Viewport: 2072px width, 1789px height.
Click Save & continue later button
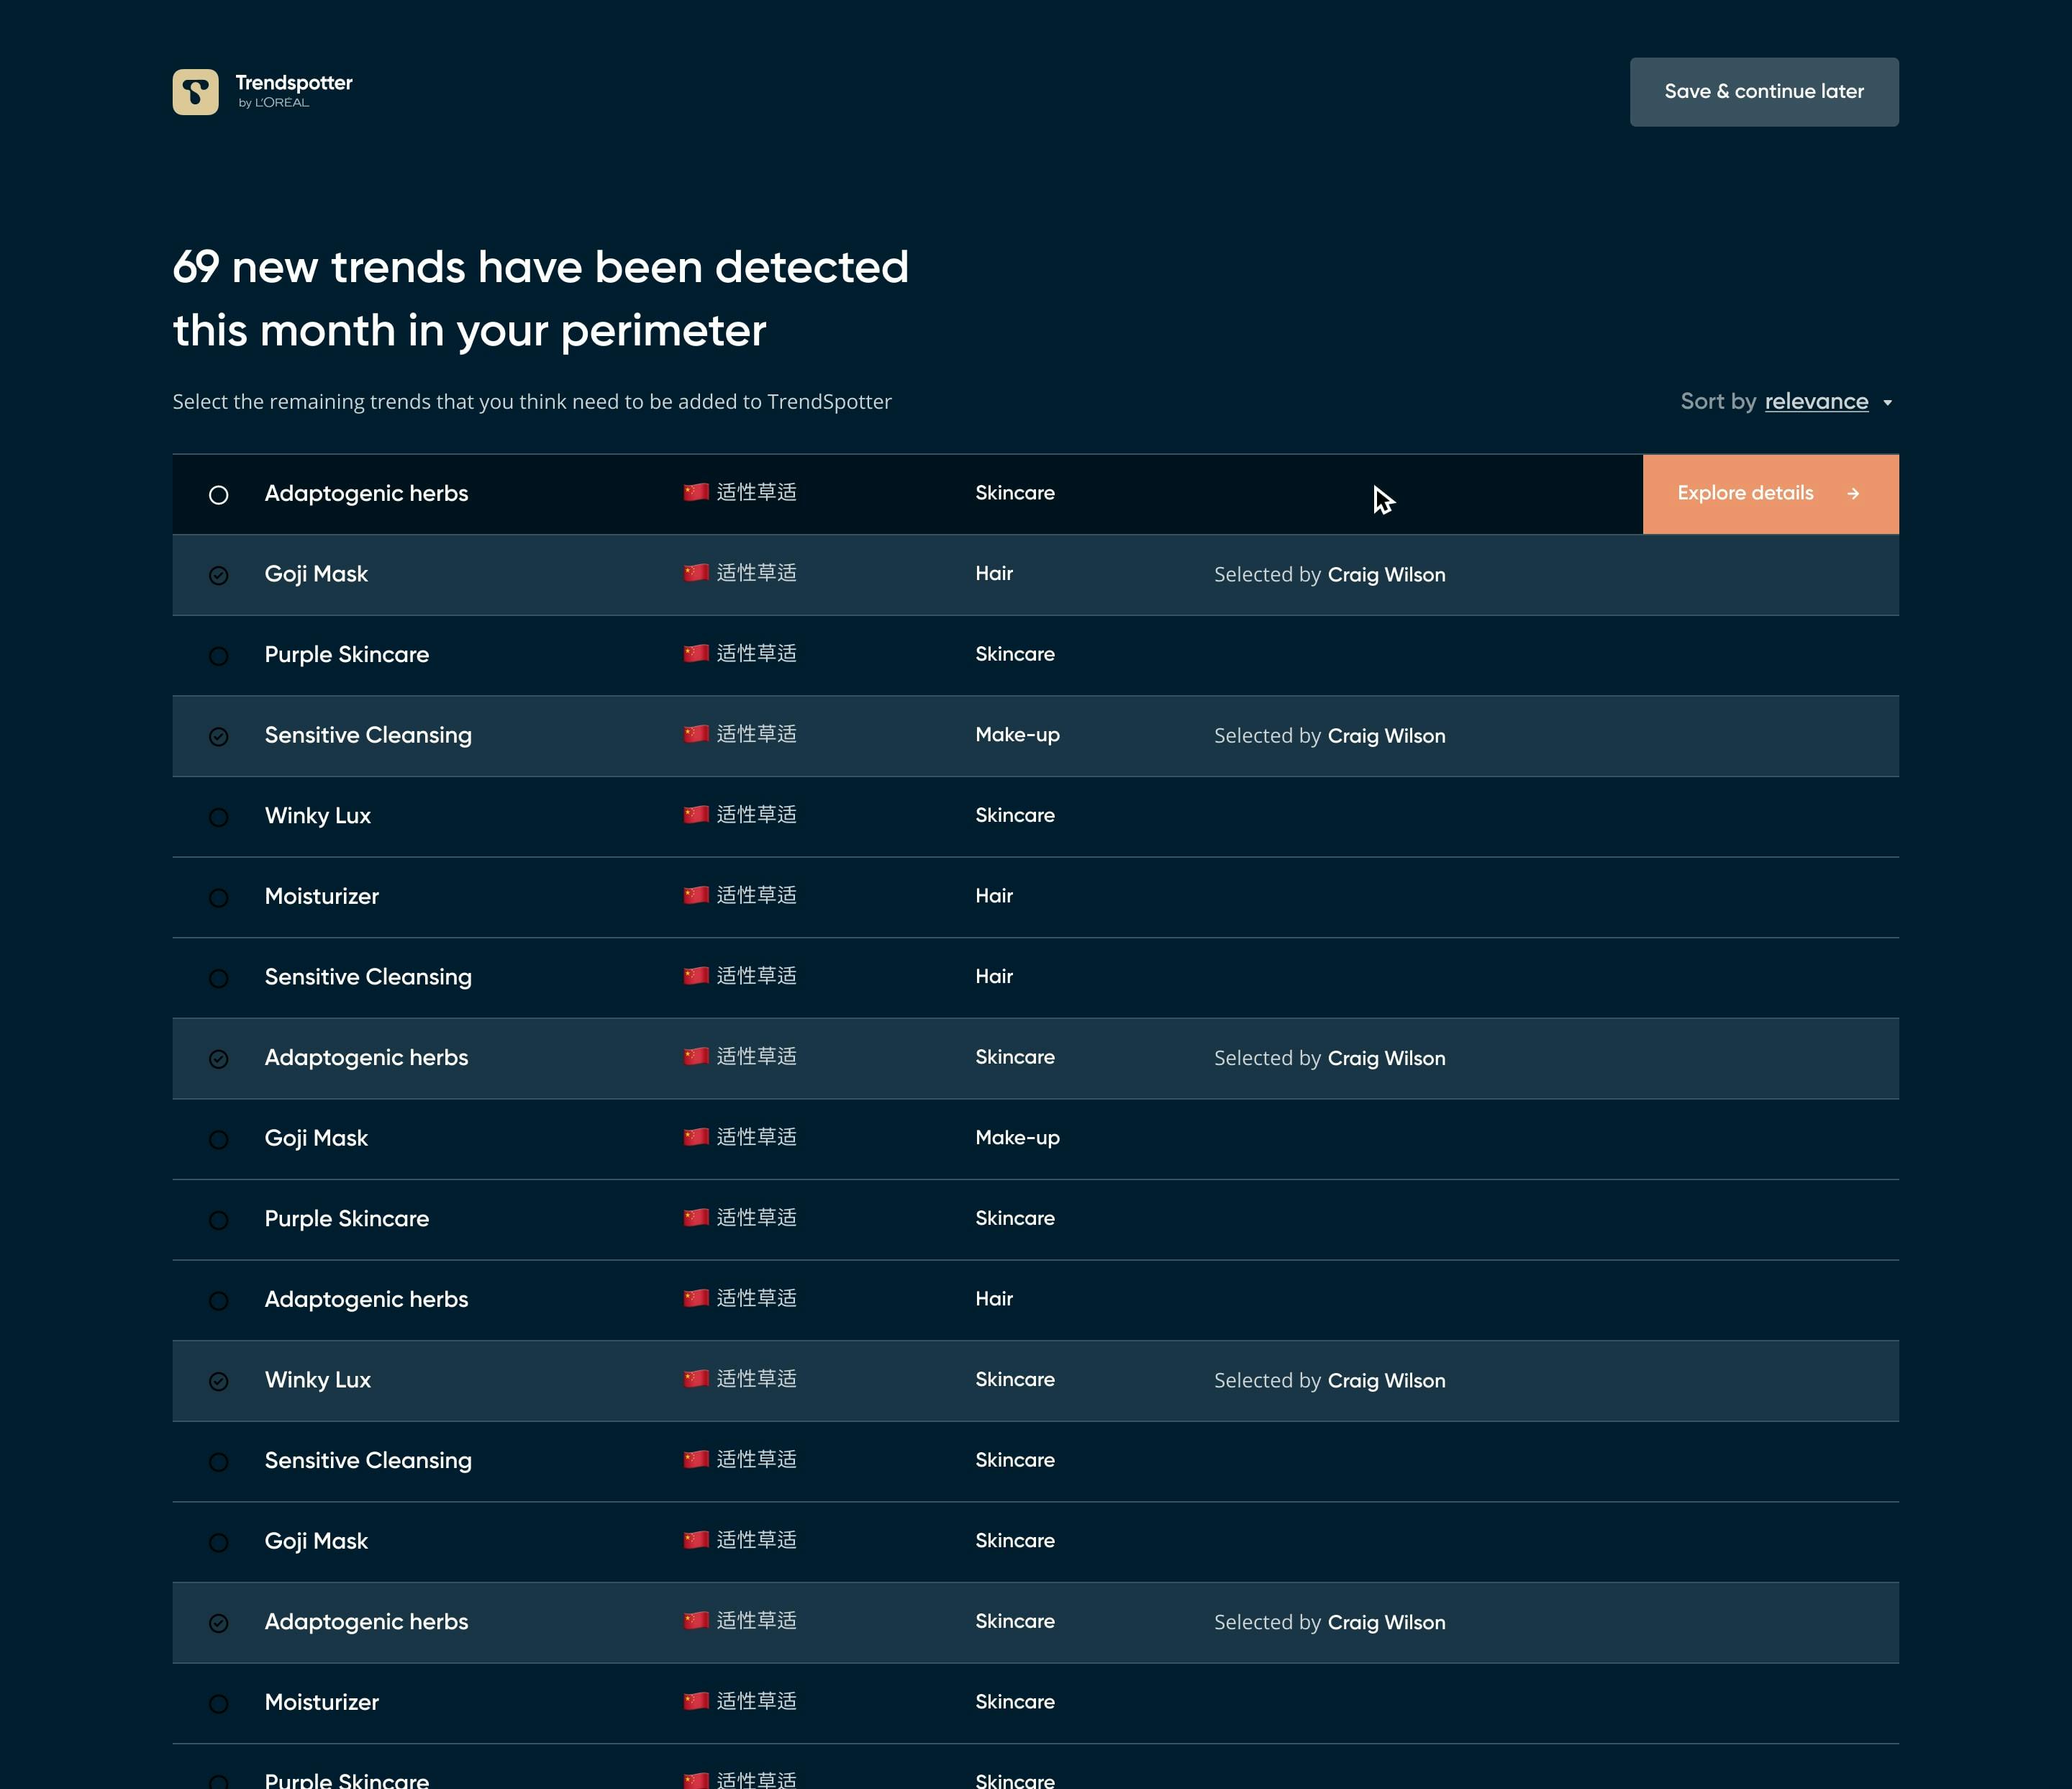1764,92
